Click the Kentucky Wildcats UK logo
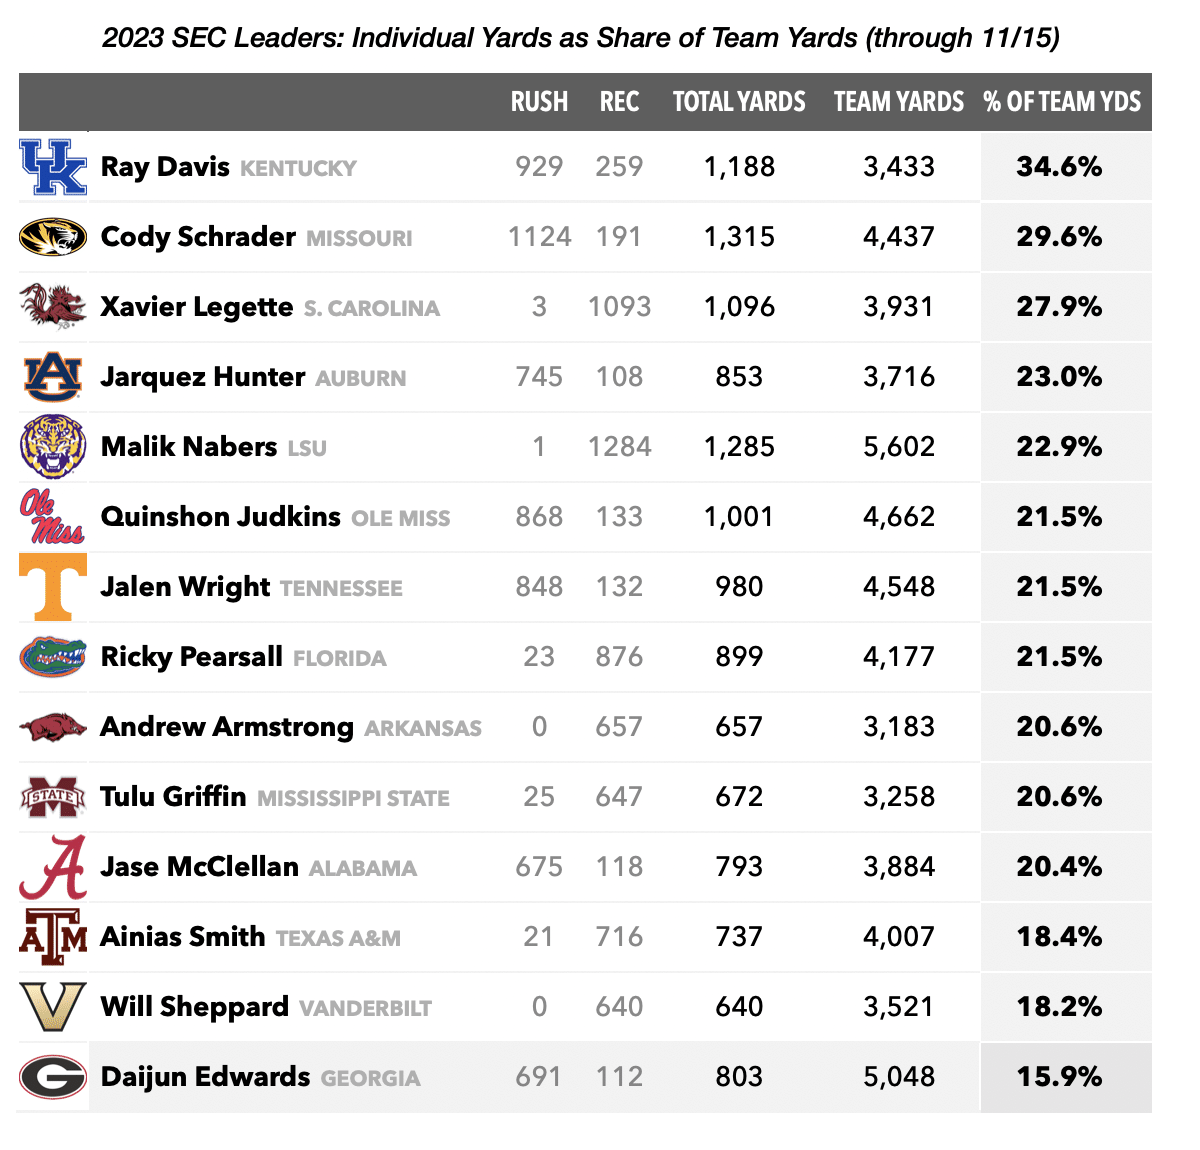The width and height of the screenshot is (1200, 1150). coord(53,167)
